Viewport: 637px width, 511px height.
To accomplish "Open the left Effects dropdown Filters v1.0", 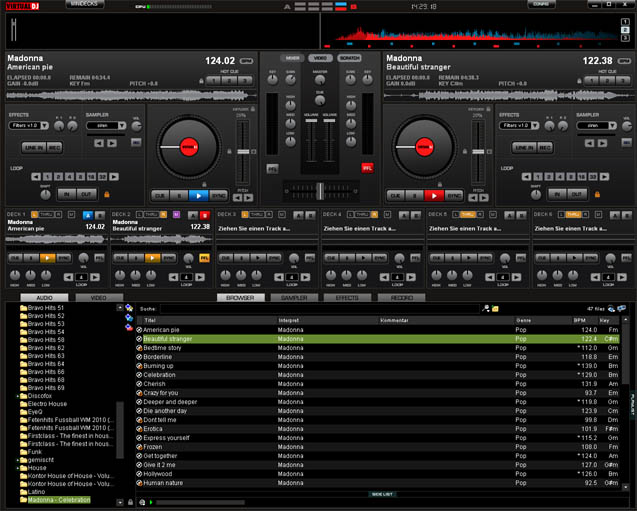I will [x=28, y=126].
